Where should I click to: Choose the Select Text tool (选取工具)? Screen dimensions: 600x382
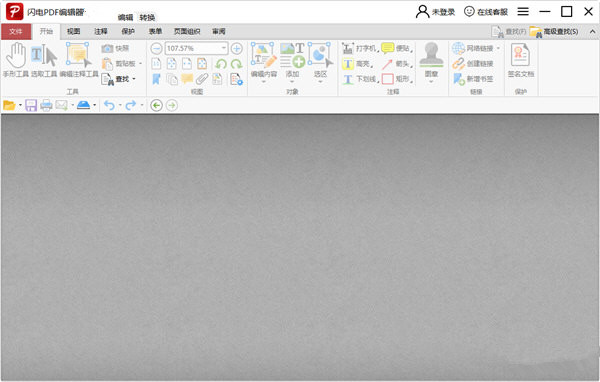click(44, 60)
